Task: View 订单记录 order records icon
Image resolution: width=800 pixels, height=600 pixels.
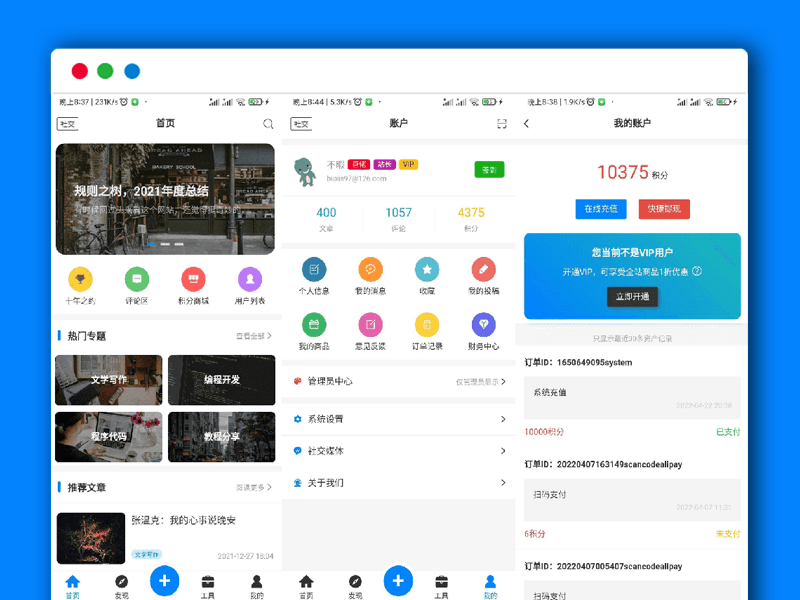Action: pyautogui.click(x=427, y=324)
